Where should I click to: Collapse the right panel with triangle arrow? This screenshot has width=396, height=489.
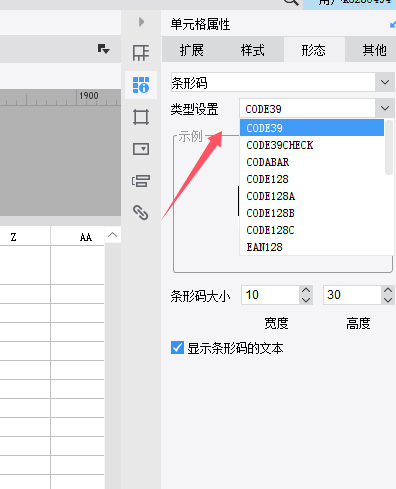(141, 22)
